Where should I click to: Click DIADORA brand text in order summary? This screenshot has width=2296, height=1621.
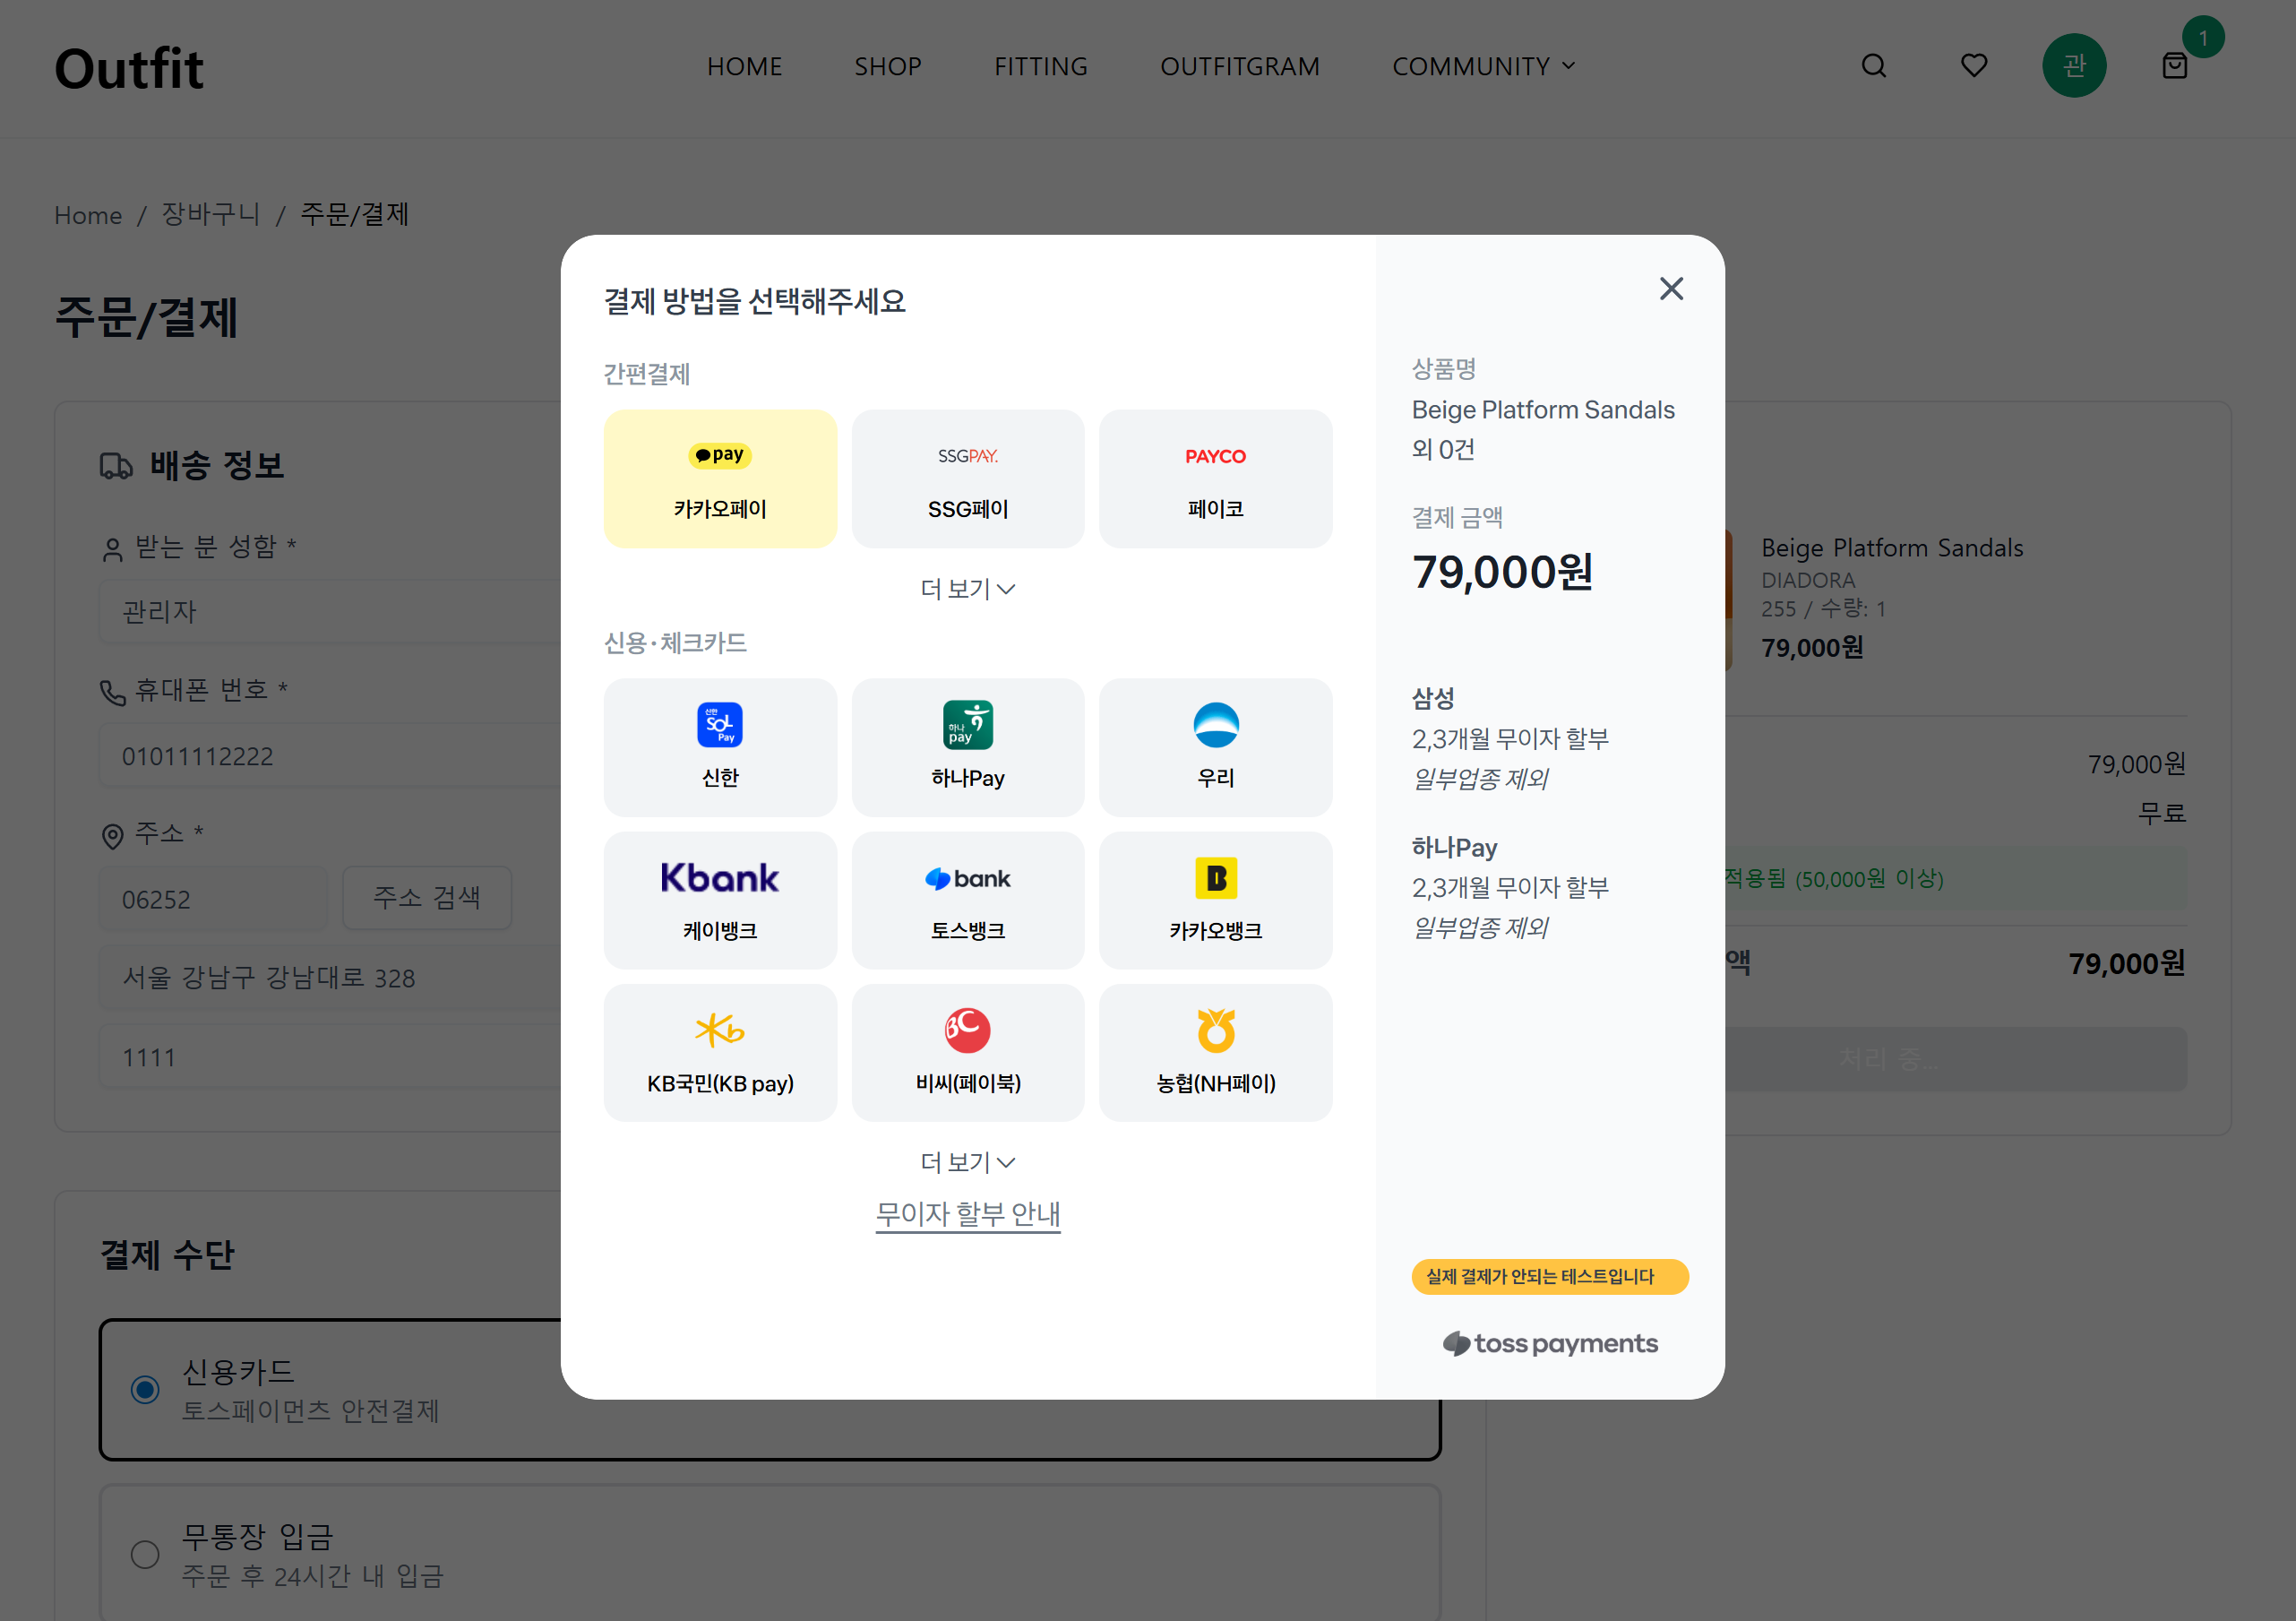(1808, 580)
